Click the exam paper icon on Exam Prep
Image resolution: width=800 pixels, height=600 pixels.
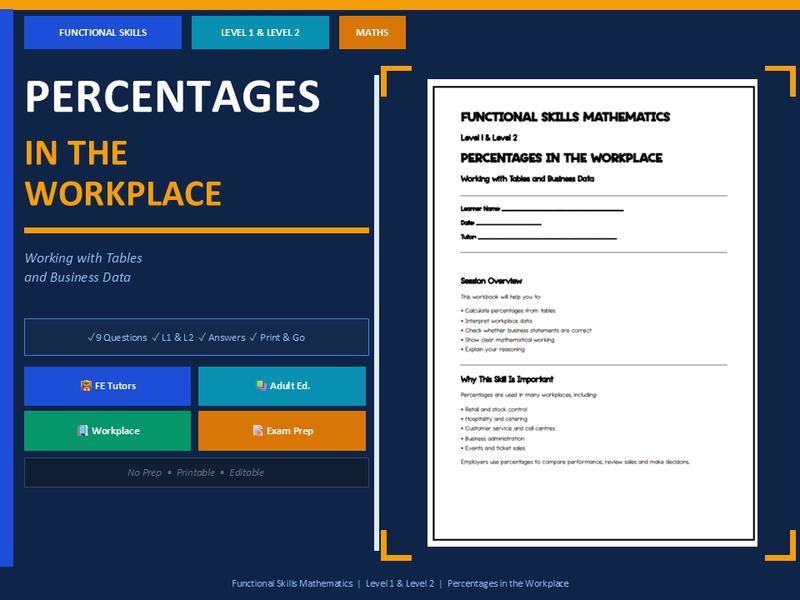257,430
